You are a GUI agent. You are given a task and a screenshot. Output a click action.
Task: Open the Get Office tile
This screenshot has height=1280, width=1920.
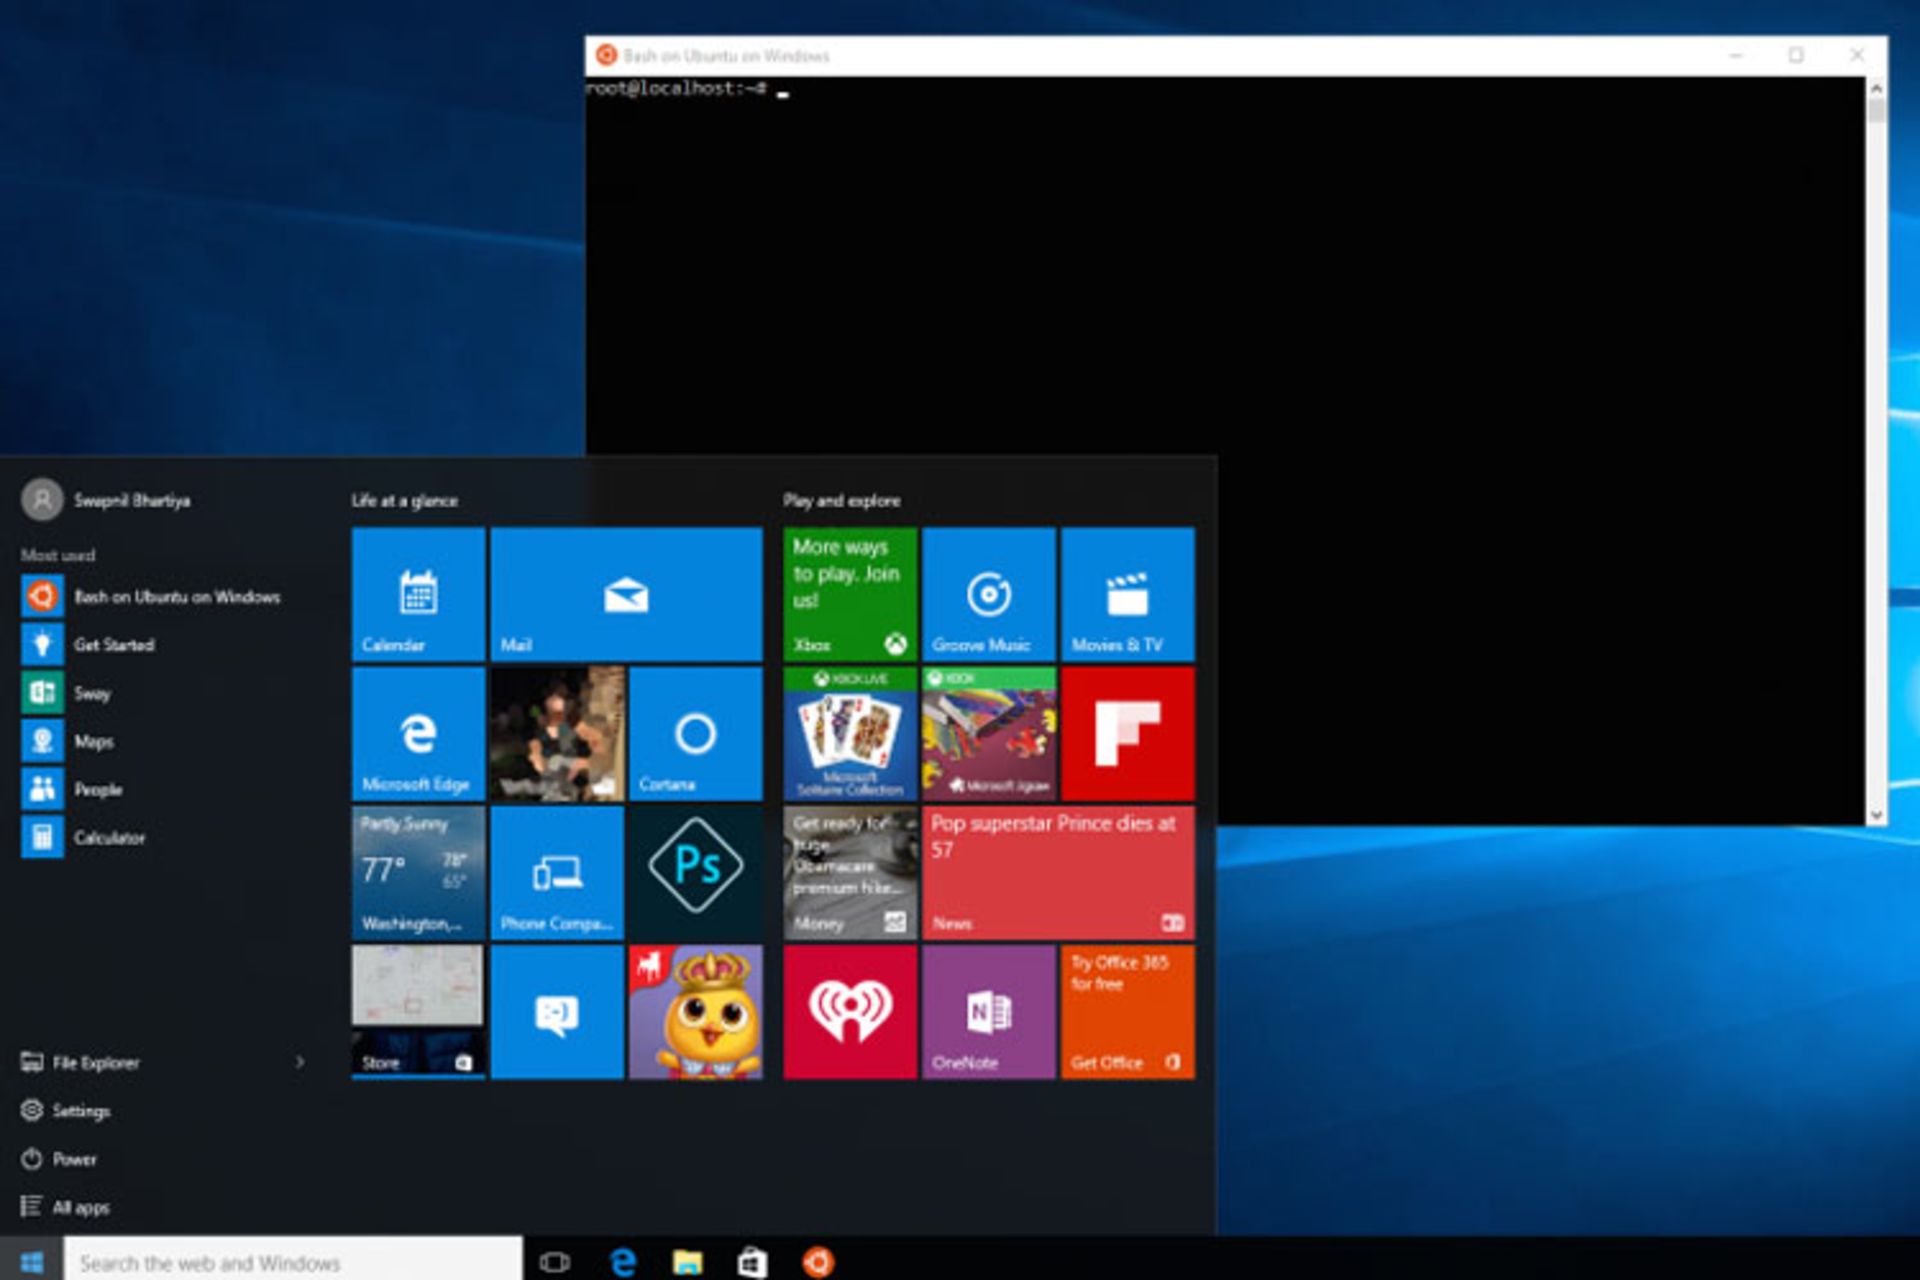point(1128,1012)
